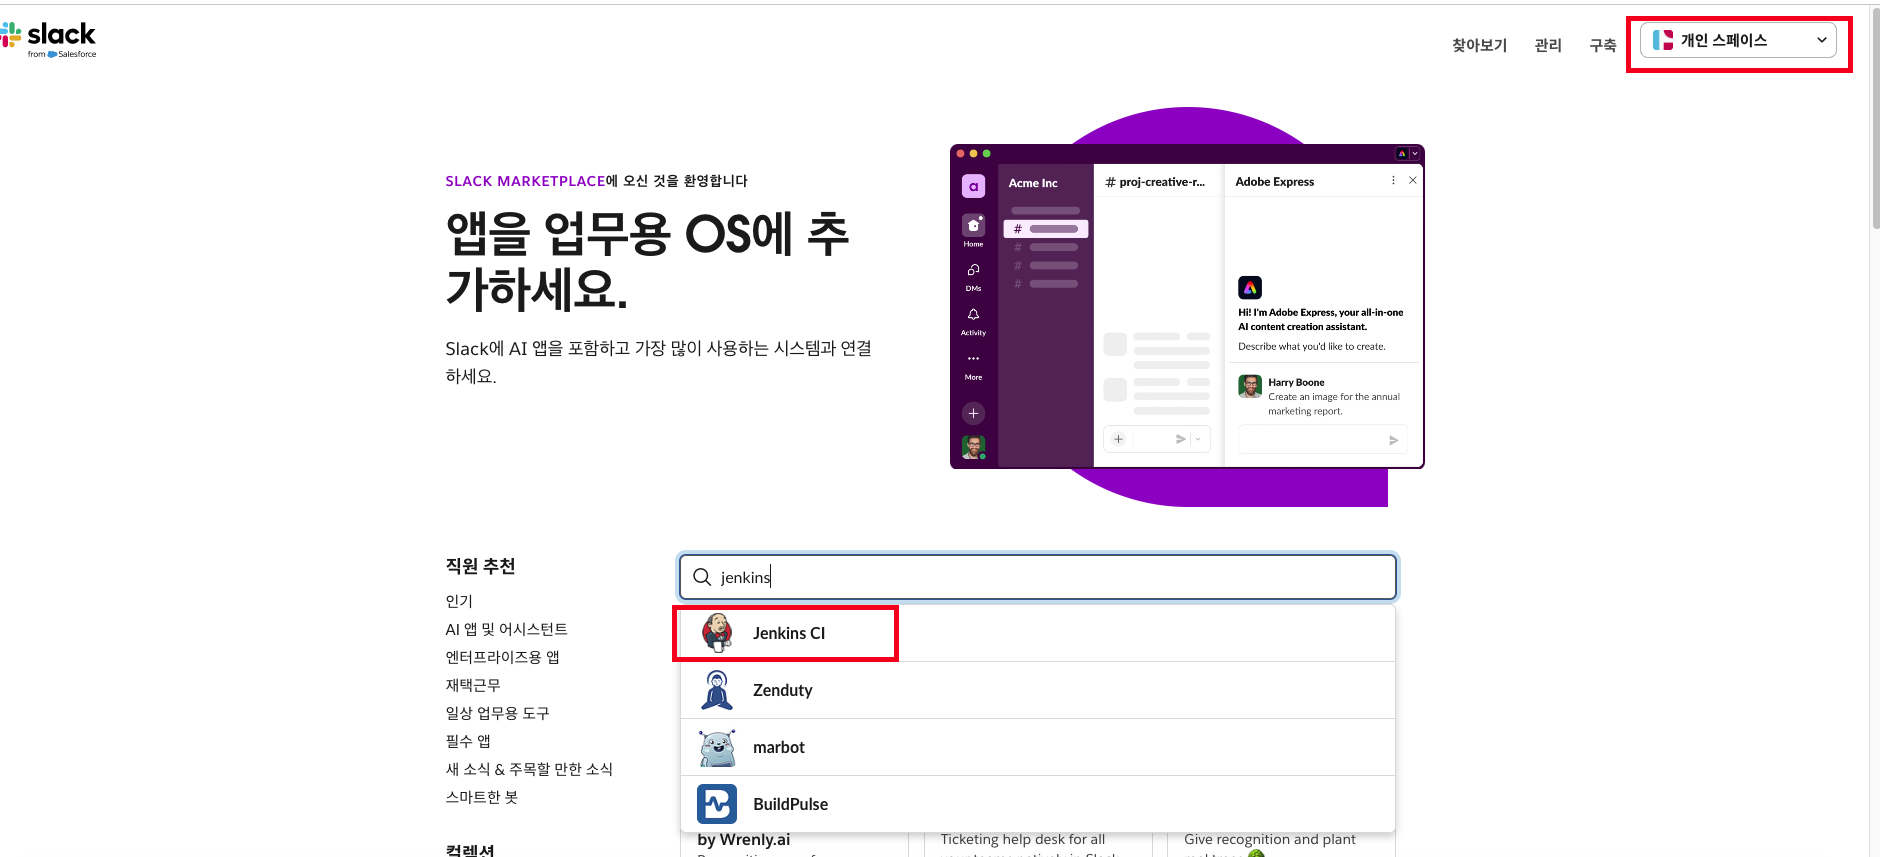1880x857 pixels.
Task: Click the Acme workspace icon in the illustration
Action: 973,186
